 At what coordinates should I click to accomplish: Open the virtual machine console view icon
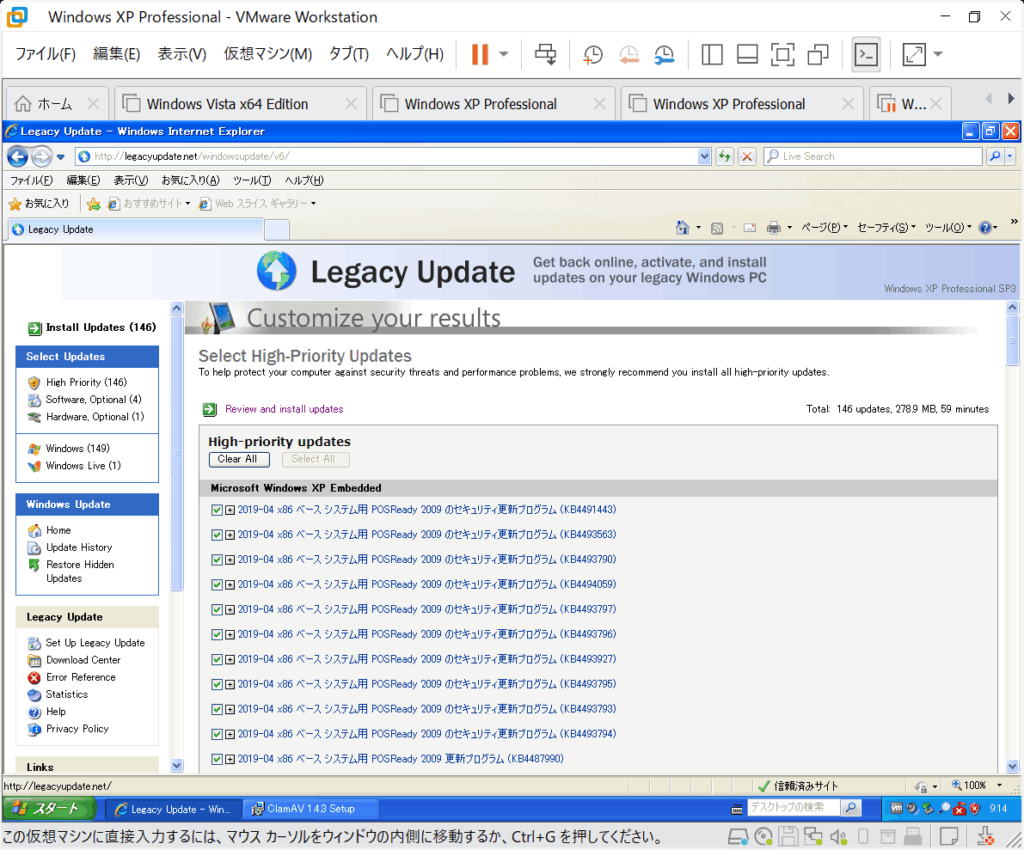pos(866,54)
